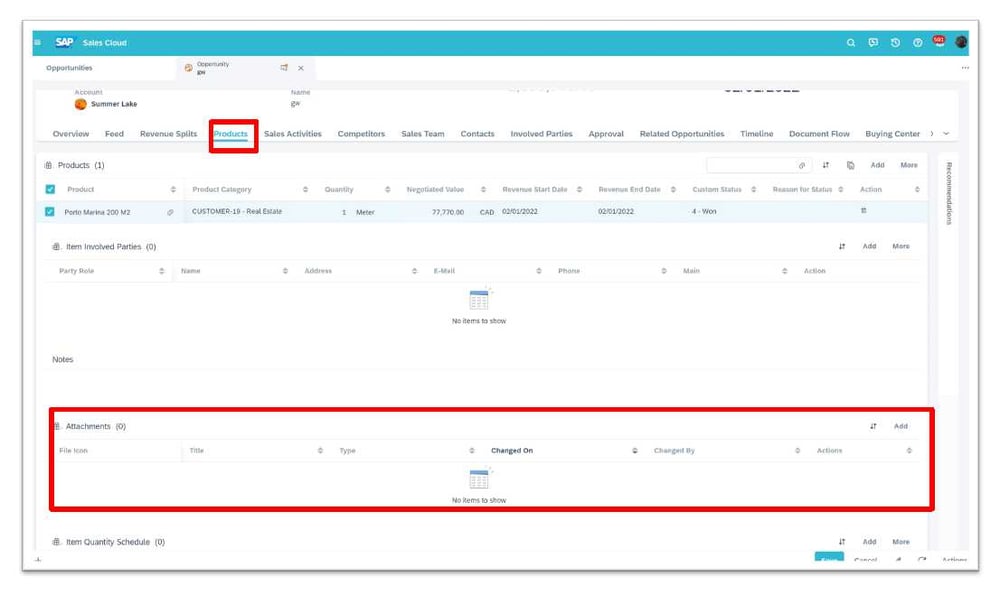Open the Buying Center tab
This screenshot has width=1000, height=595.
click(892, 134)
